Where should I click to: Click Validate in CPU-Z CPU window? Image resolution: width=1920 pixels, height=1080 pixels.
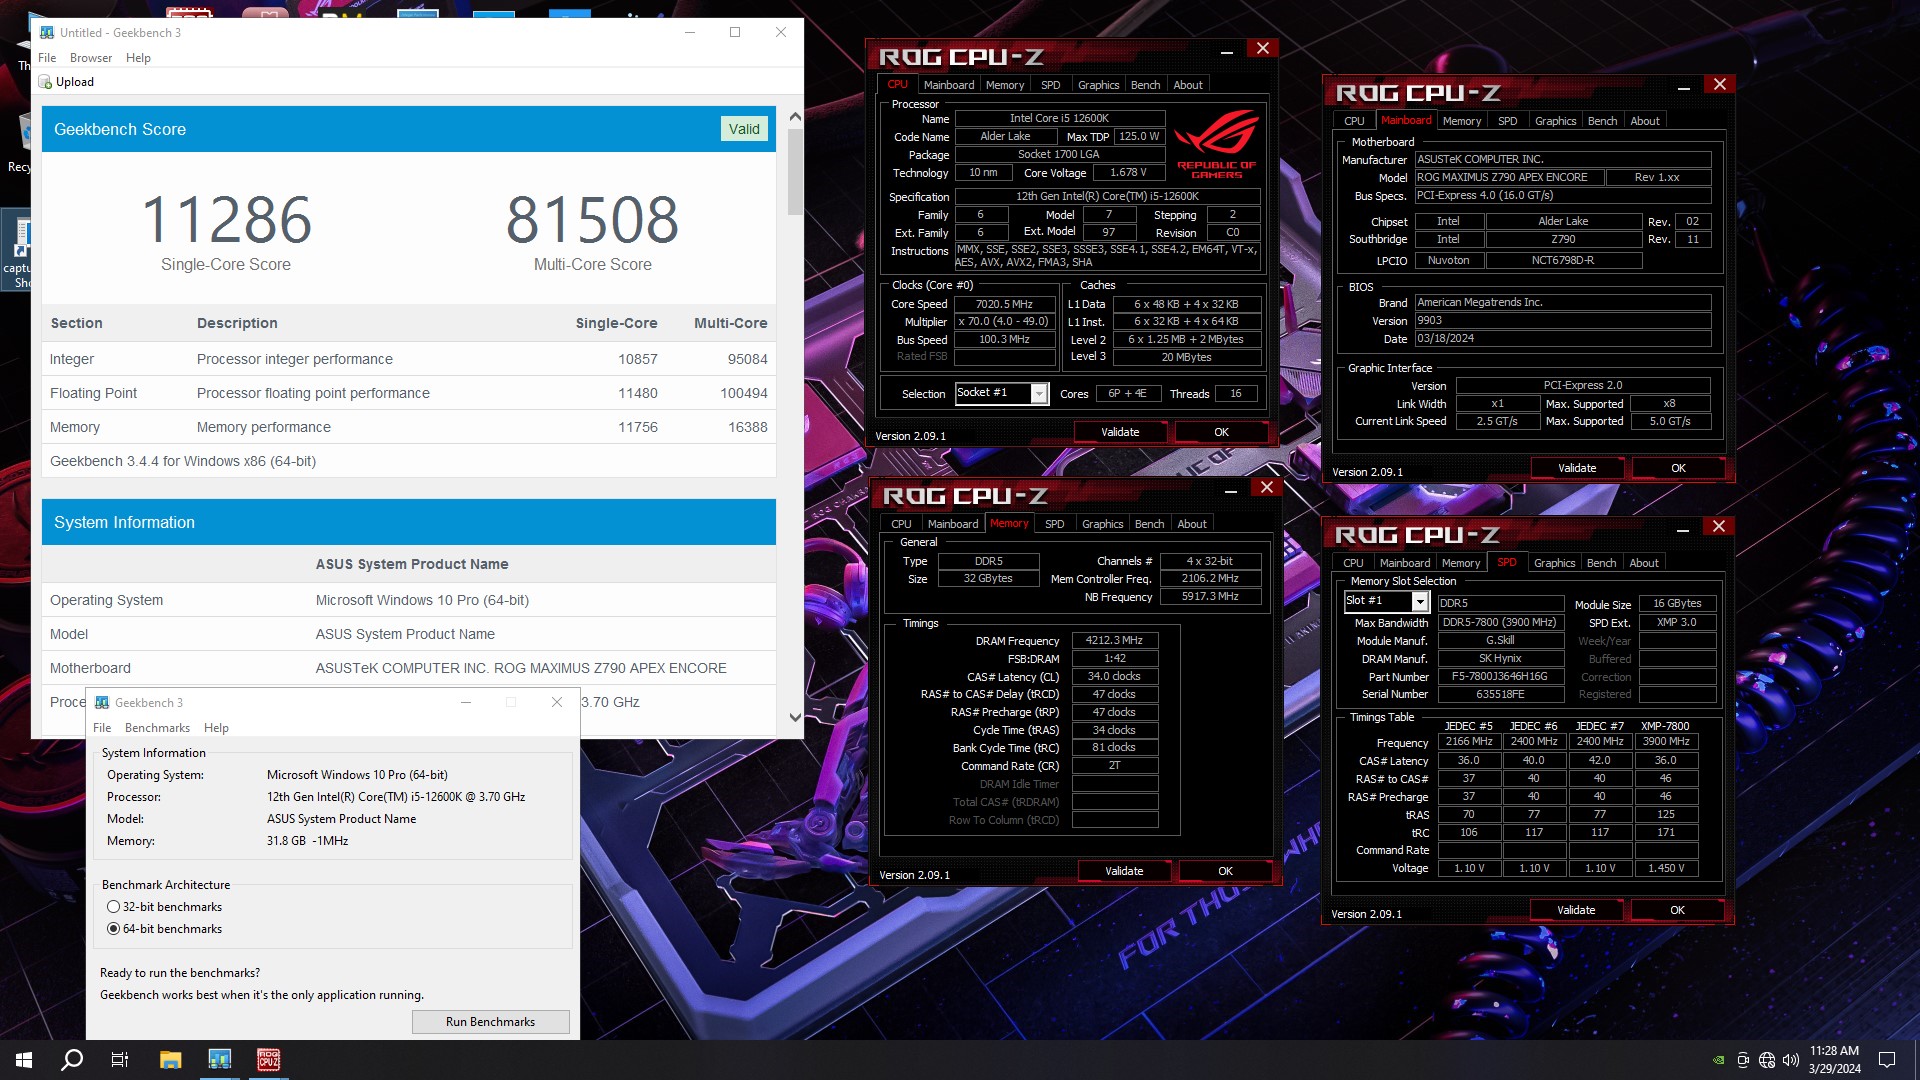(1120, 432)
